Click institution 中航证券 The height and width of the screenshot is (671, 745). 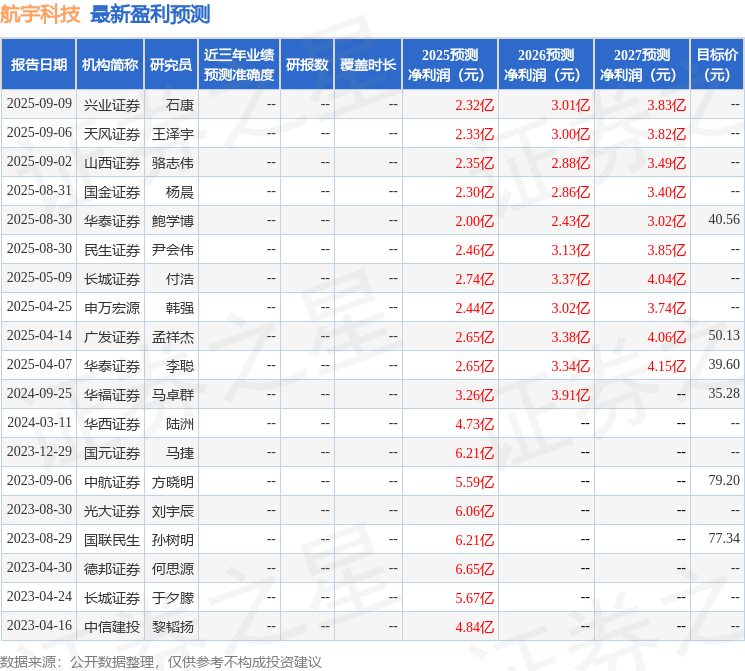coord(112,482)
